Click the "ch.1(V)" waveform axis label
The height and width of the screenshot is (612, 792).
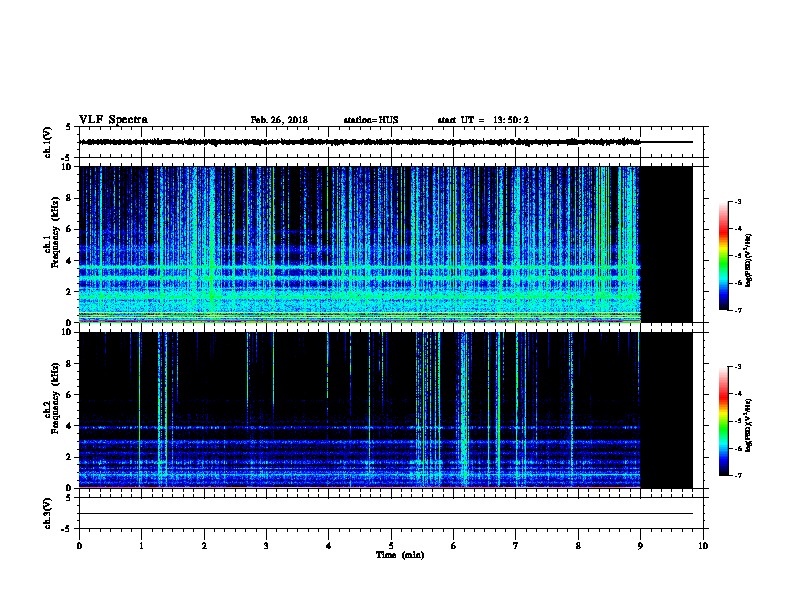(48, 142)
